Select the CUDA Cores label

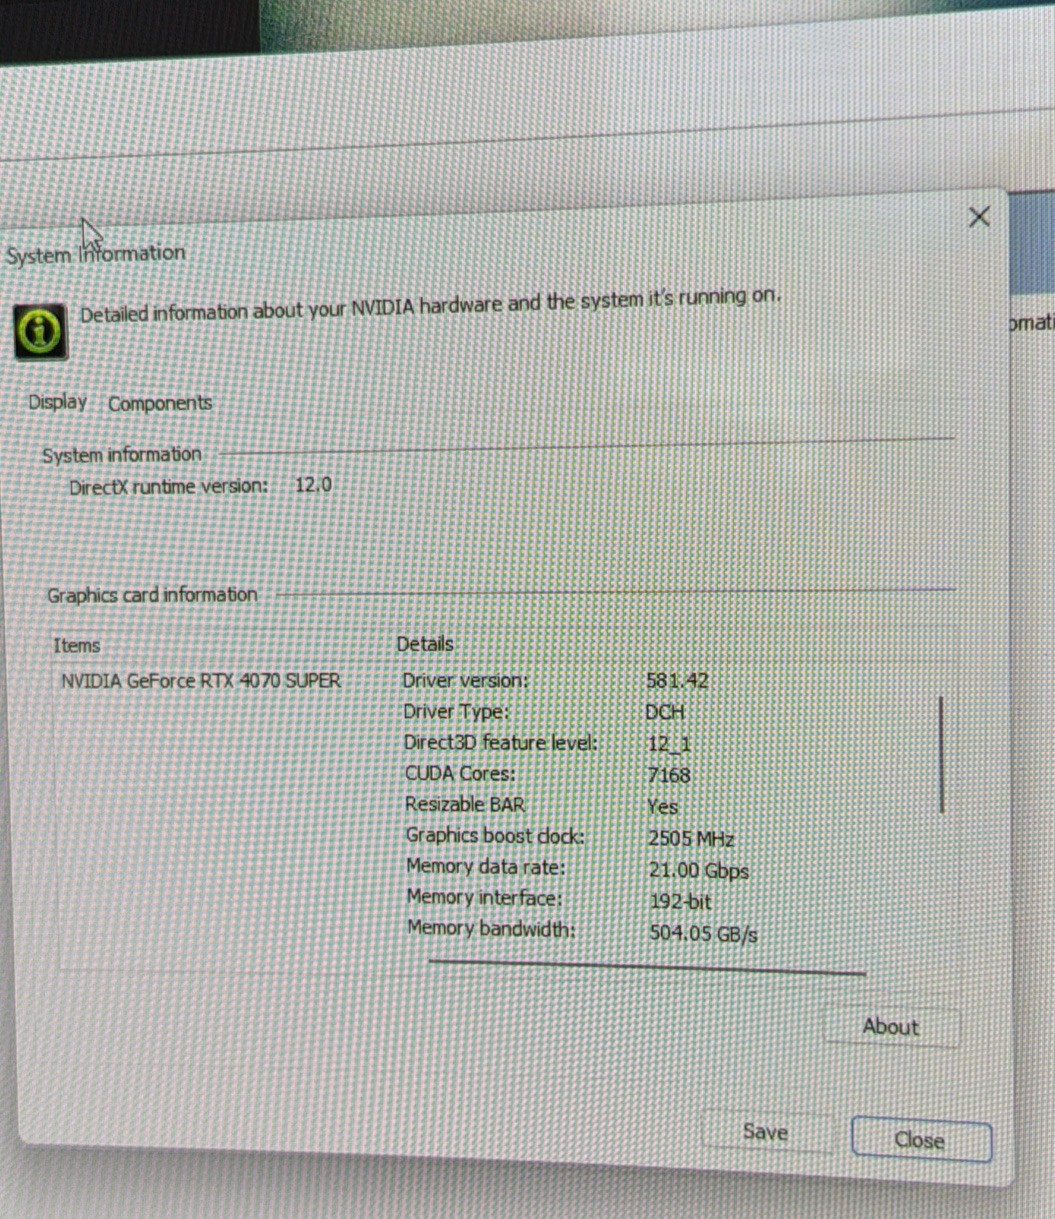(x=460, y=774)
